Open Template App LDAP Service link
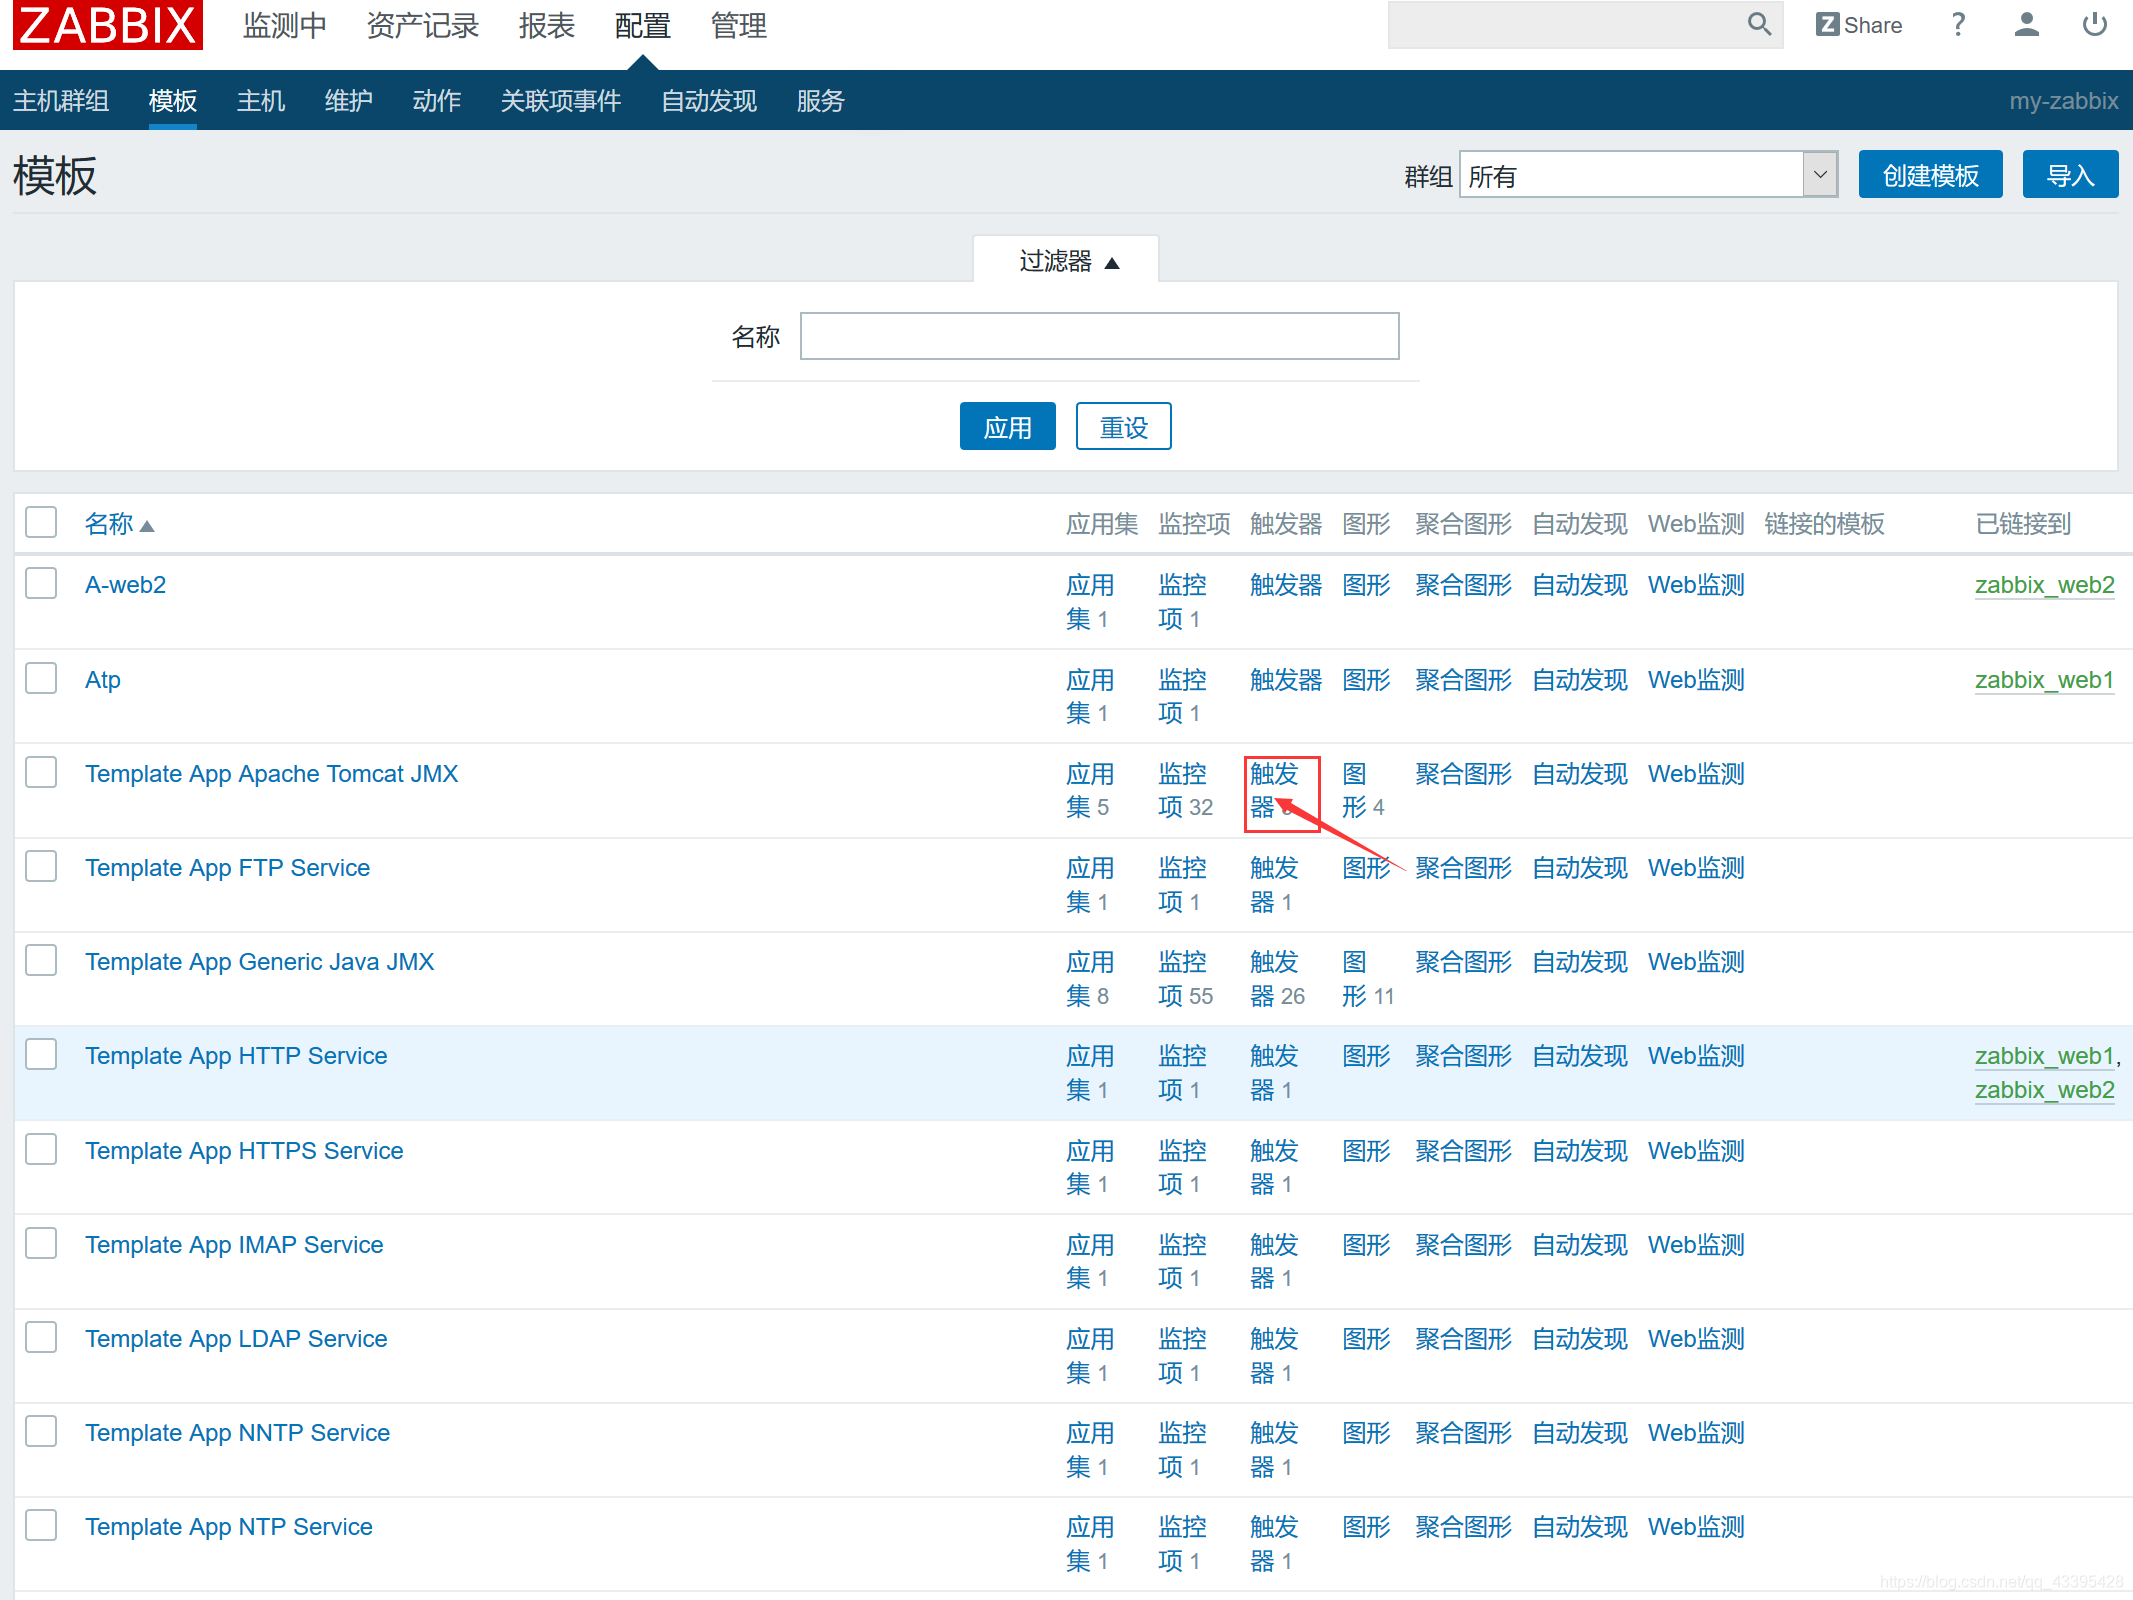 coord(236,1339)
